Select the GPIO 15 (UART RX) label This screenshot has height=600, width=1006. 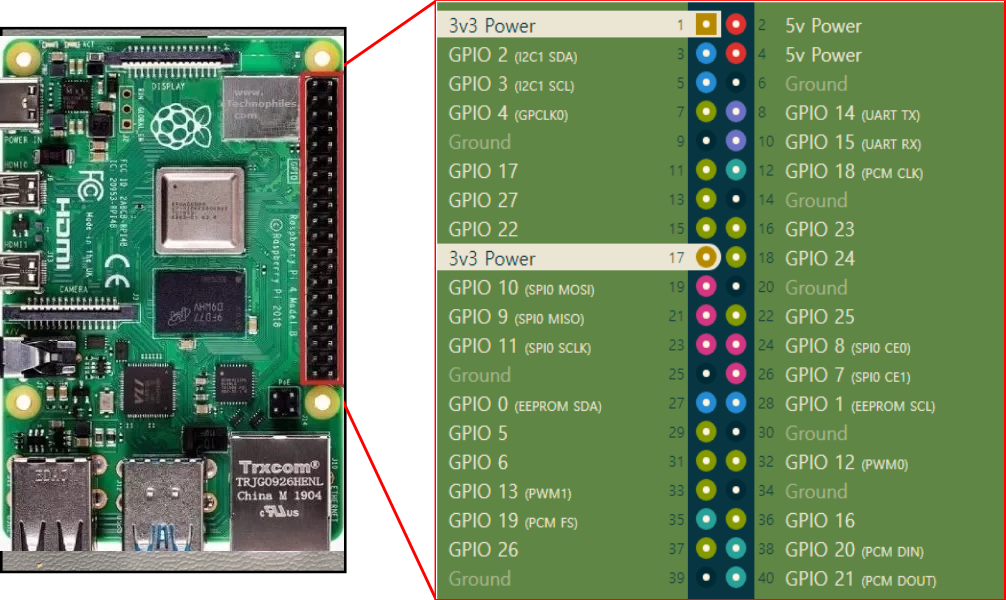click(853, 142)
